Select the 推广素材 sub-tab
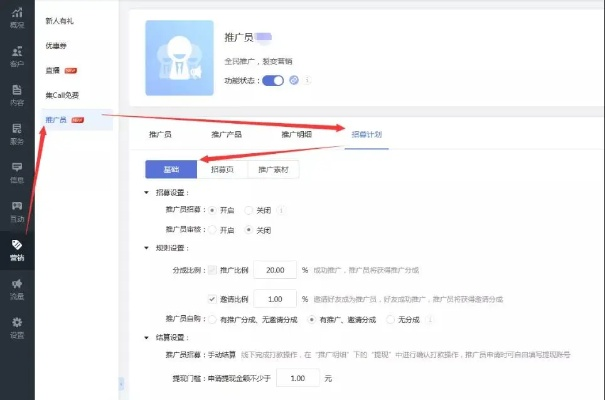Screen dimensions: 605x400 [x=273, y=169]
